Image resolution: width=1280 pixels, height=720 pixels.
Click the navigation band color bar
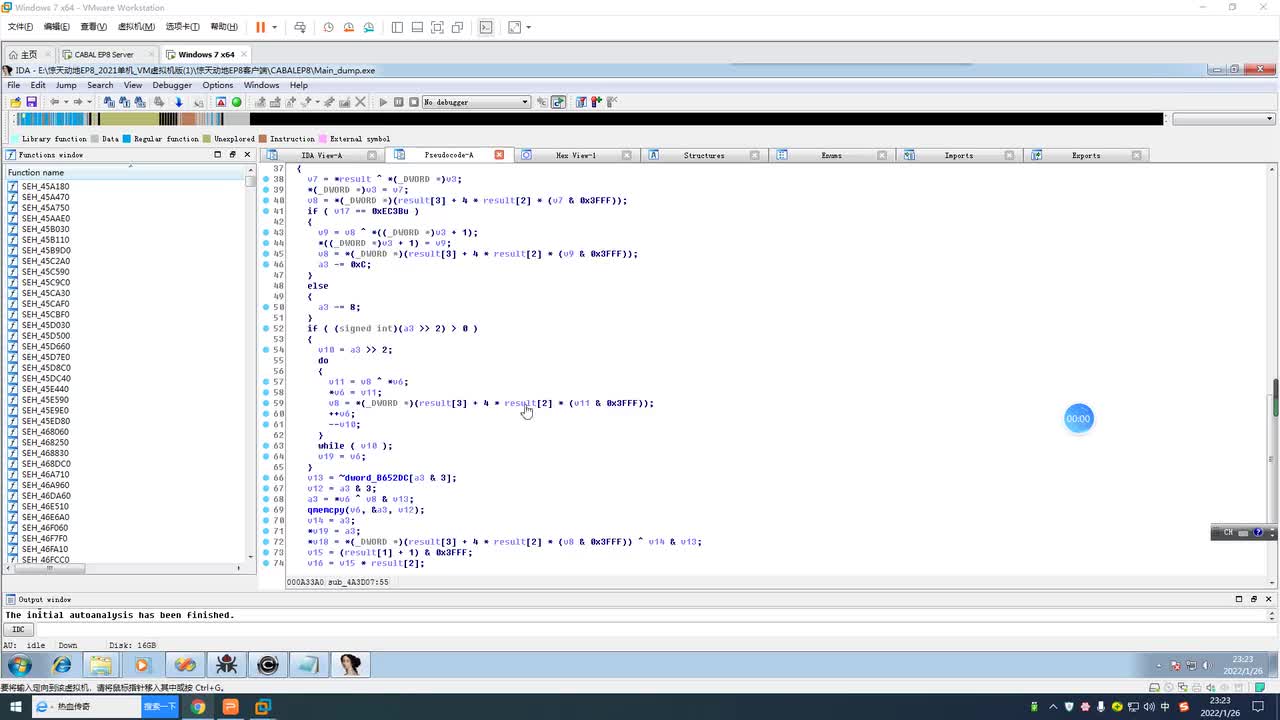590,119
